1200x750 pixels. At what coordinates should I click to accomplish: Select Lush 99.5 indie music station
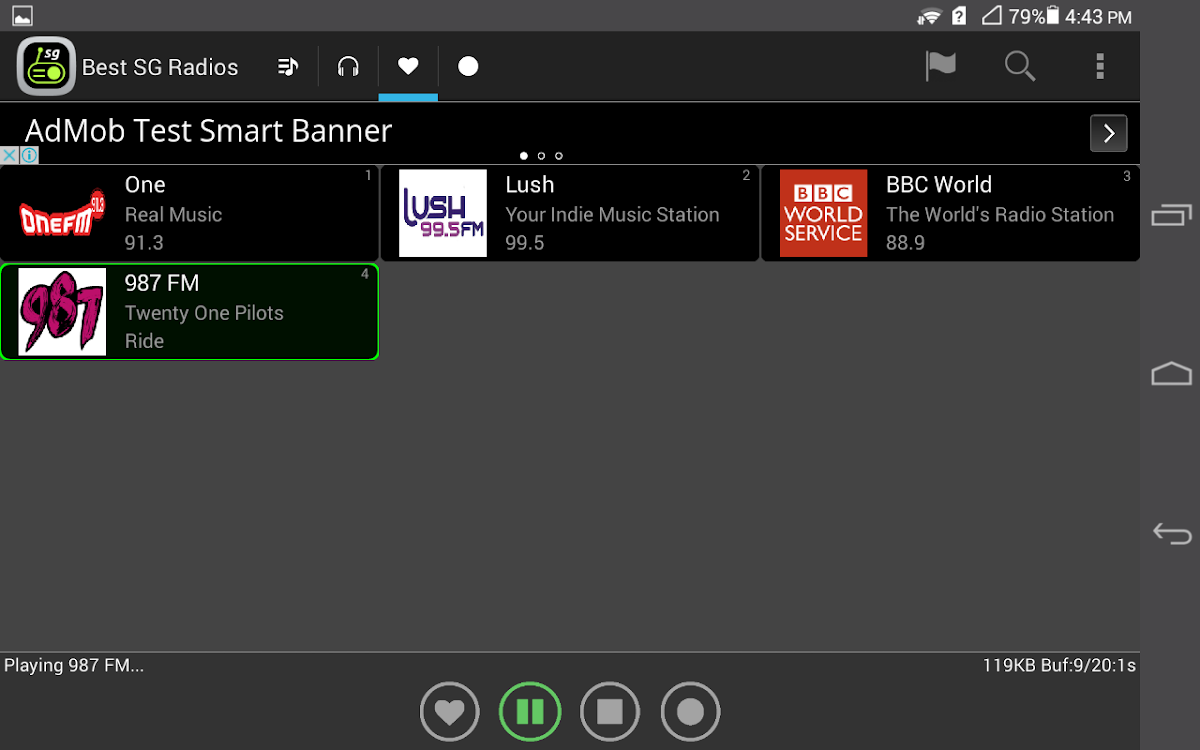(570, 214)
